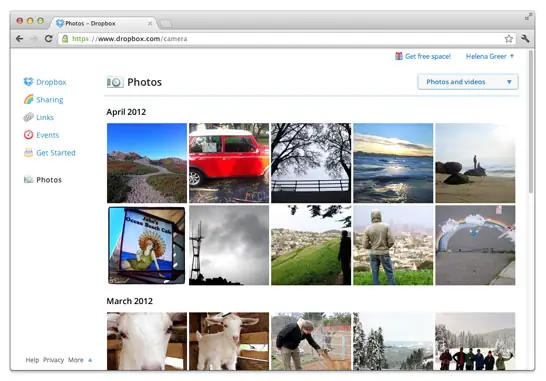Open the goat face close-up photo

[x=147, y=341]
